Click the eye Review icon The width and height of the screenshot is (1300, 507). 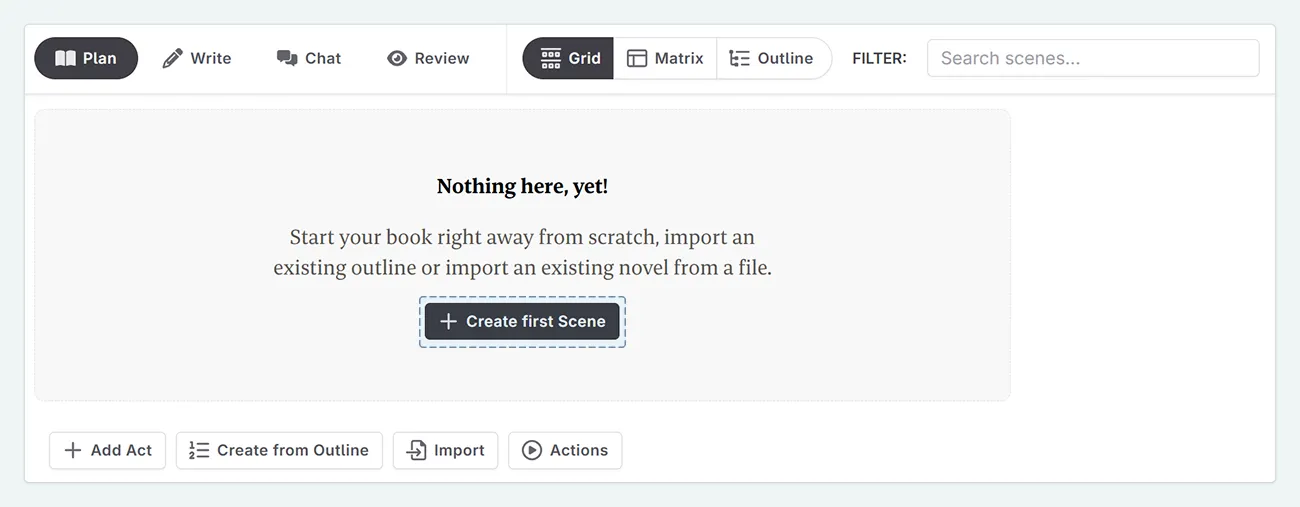coord(397,58)
